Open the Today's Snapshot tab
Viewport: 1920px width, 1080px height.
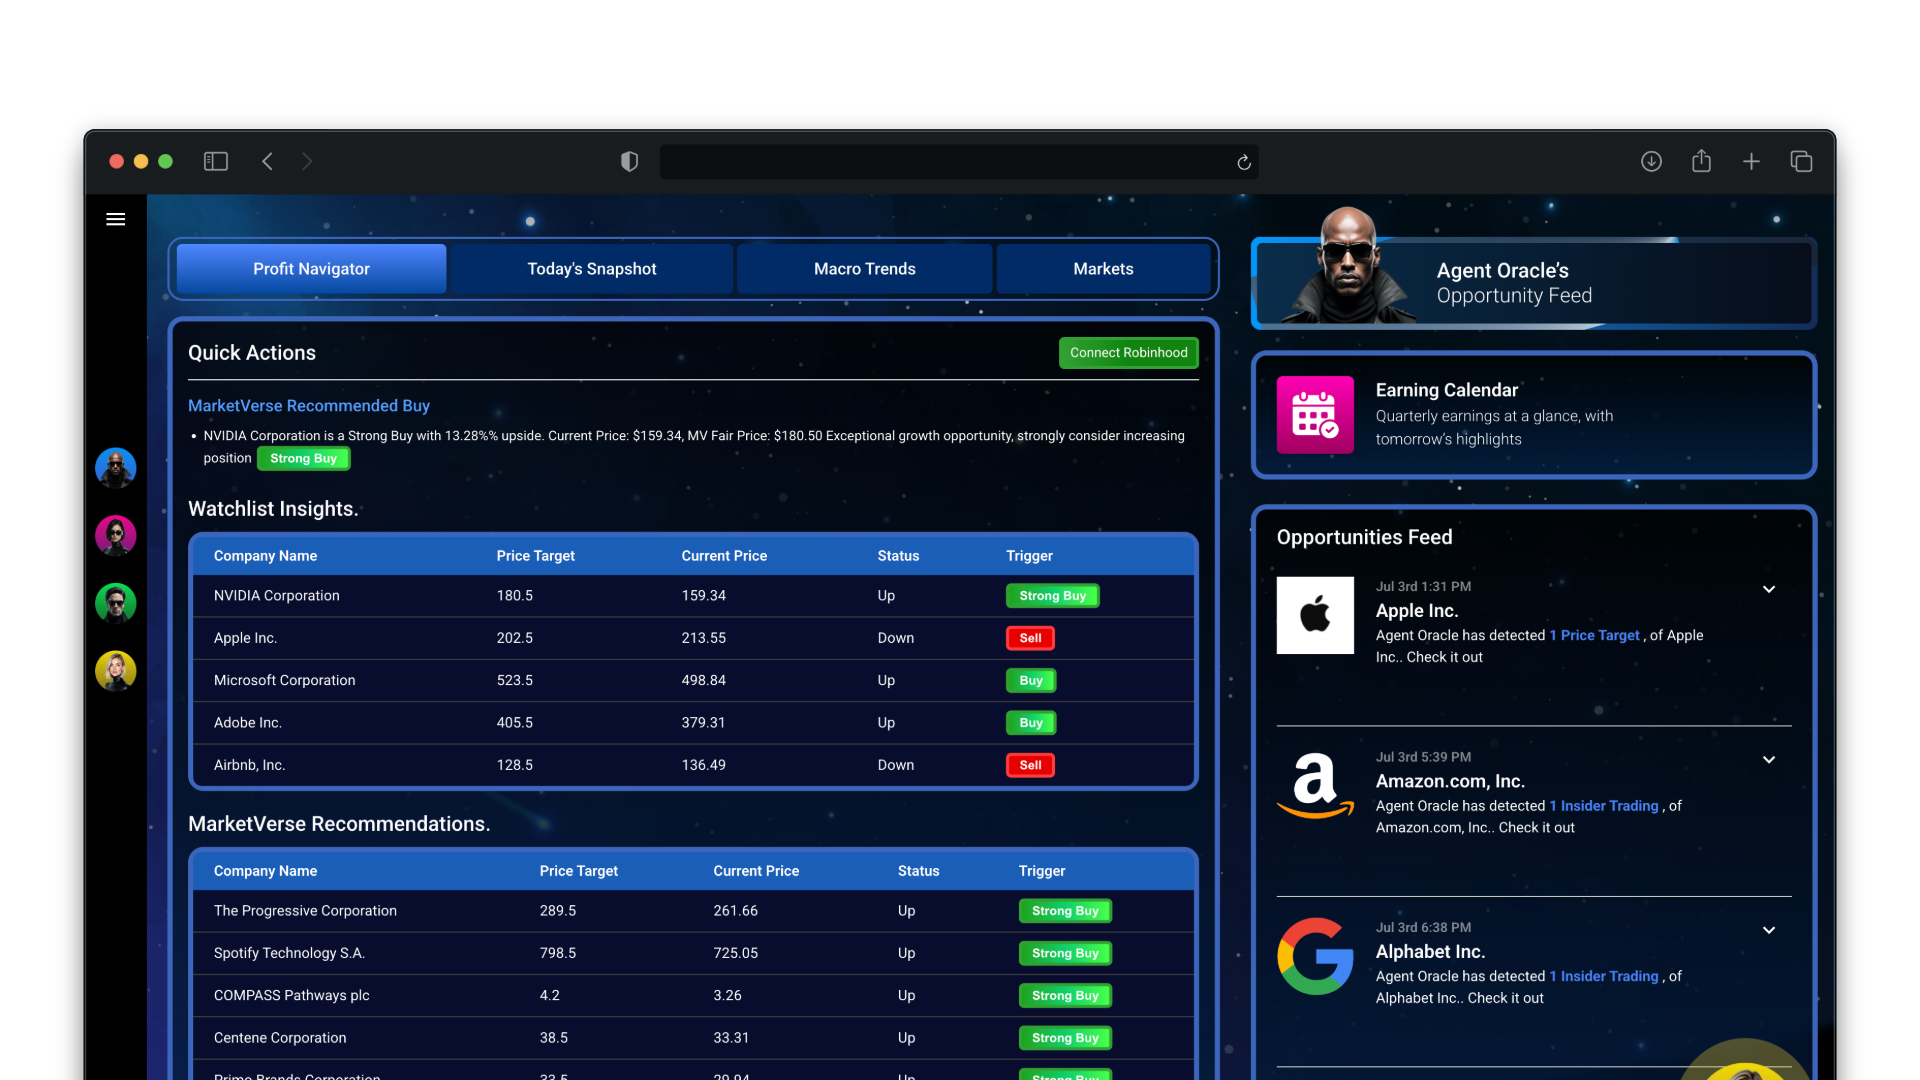coord(592,269)
